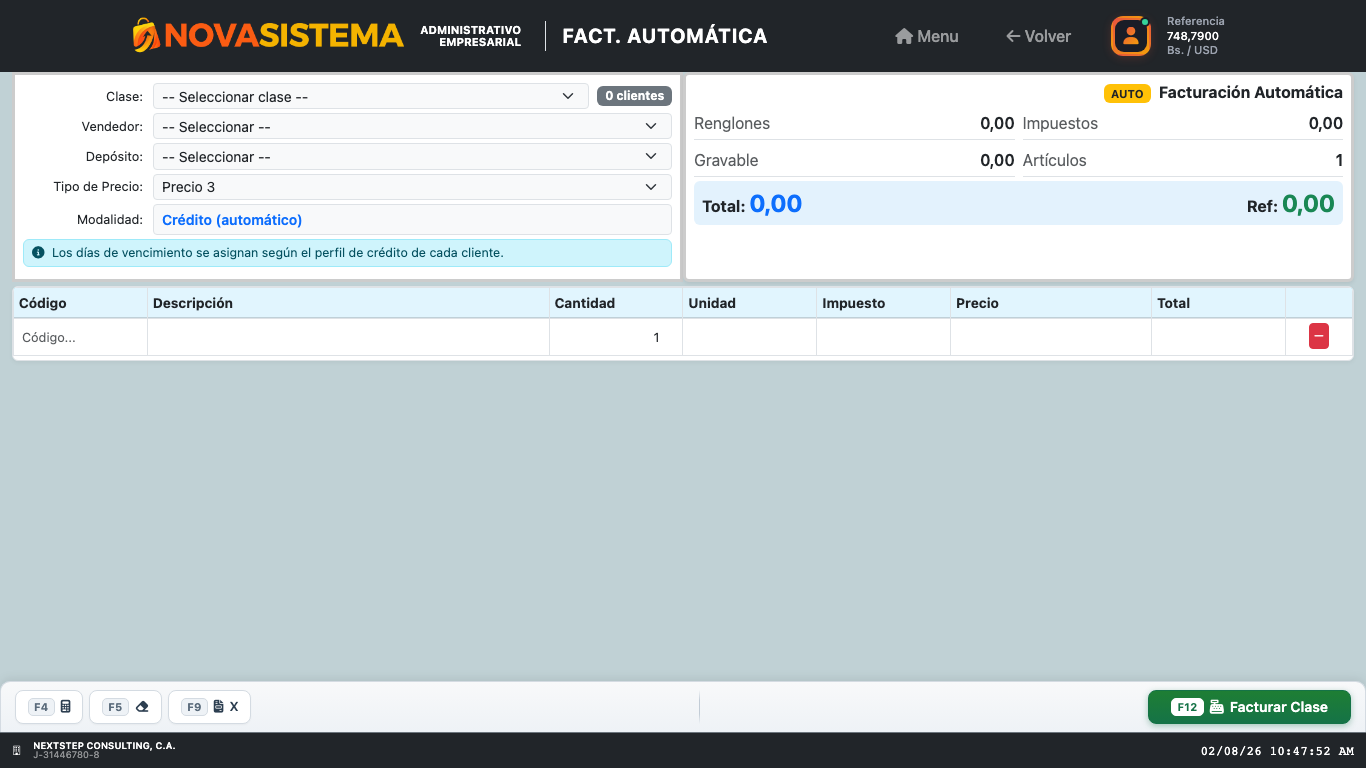Click the Código input field
This screenshot has width=1366, height=768.
coord(80,337)
